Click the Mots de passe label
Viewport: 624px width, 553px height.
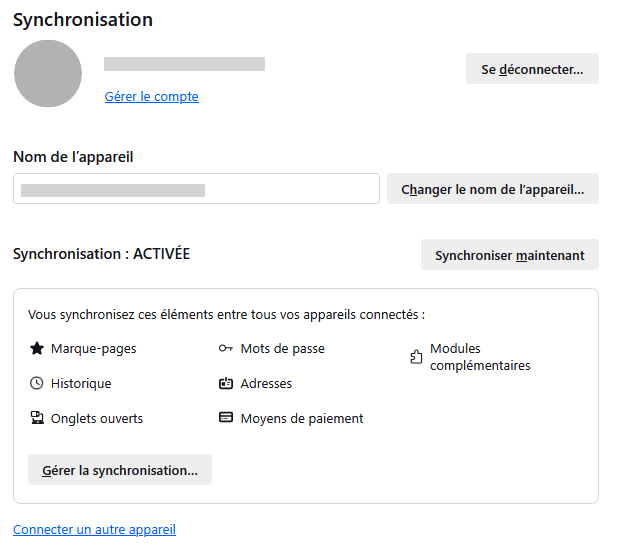[x=283, y=349]
